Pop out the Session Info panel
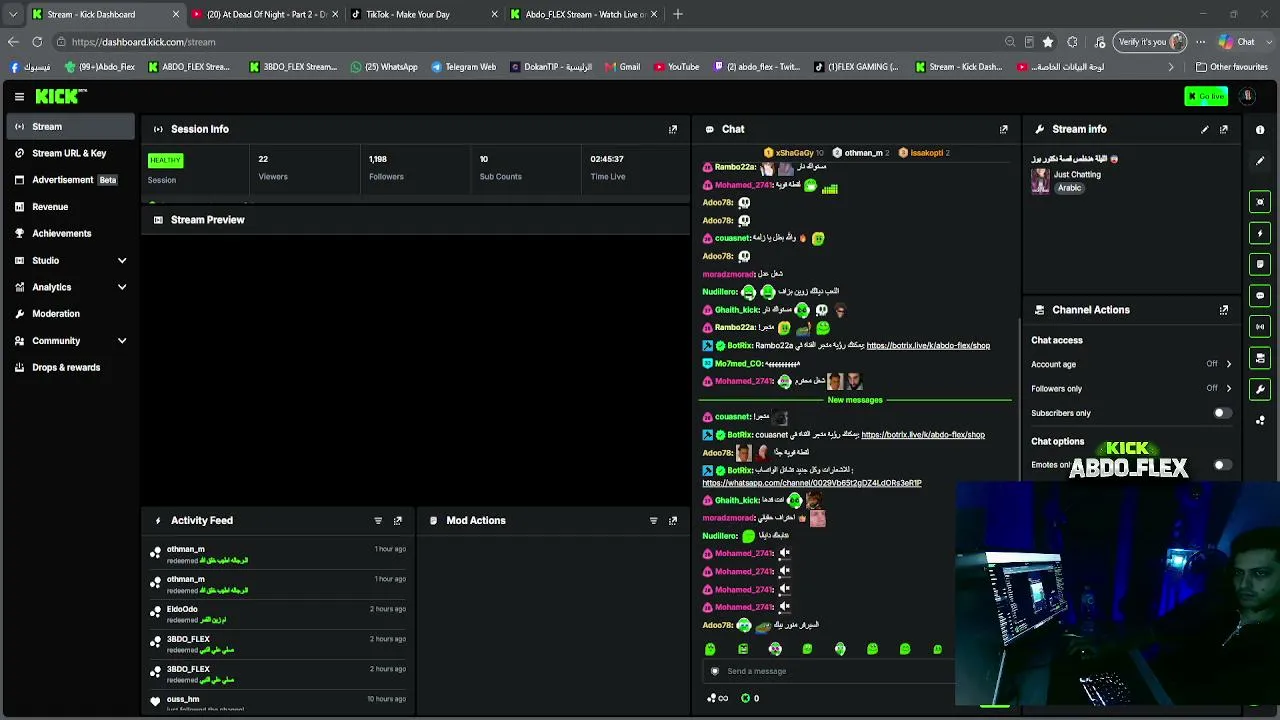Image resolution: width=1280 pixels, height=720 pixels. click(x=673, y=129)
